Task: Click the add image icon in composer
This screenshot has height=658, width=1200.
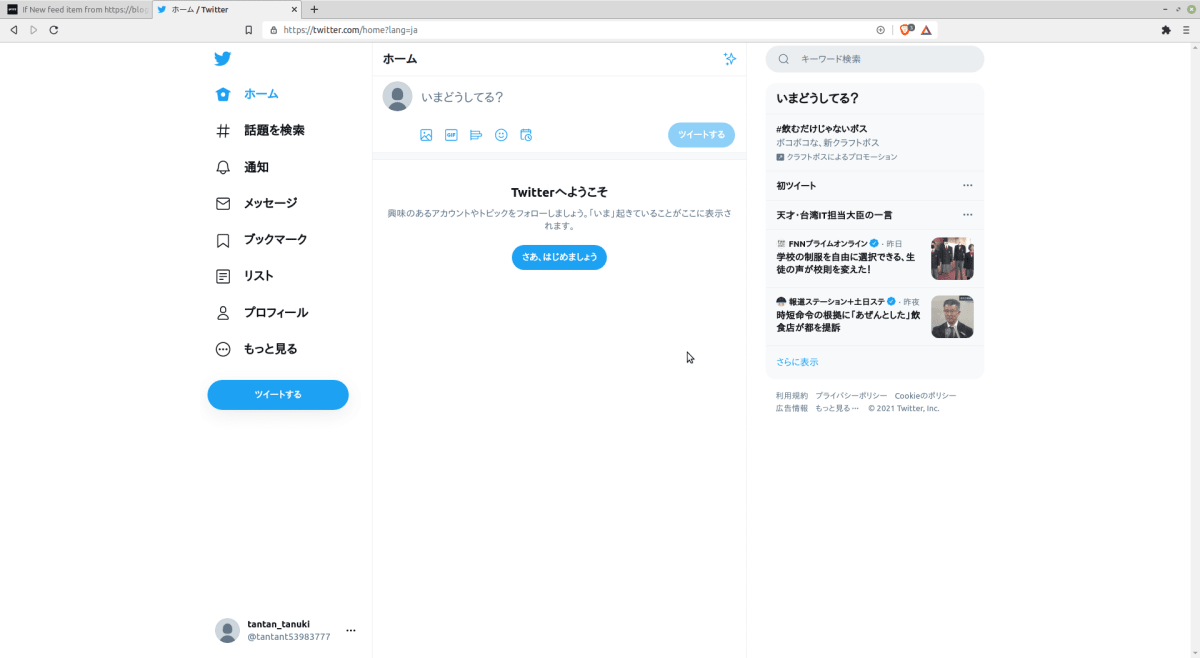Action: click(426, 135)
